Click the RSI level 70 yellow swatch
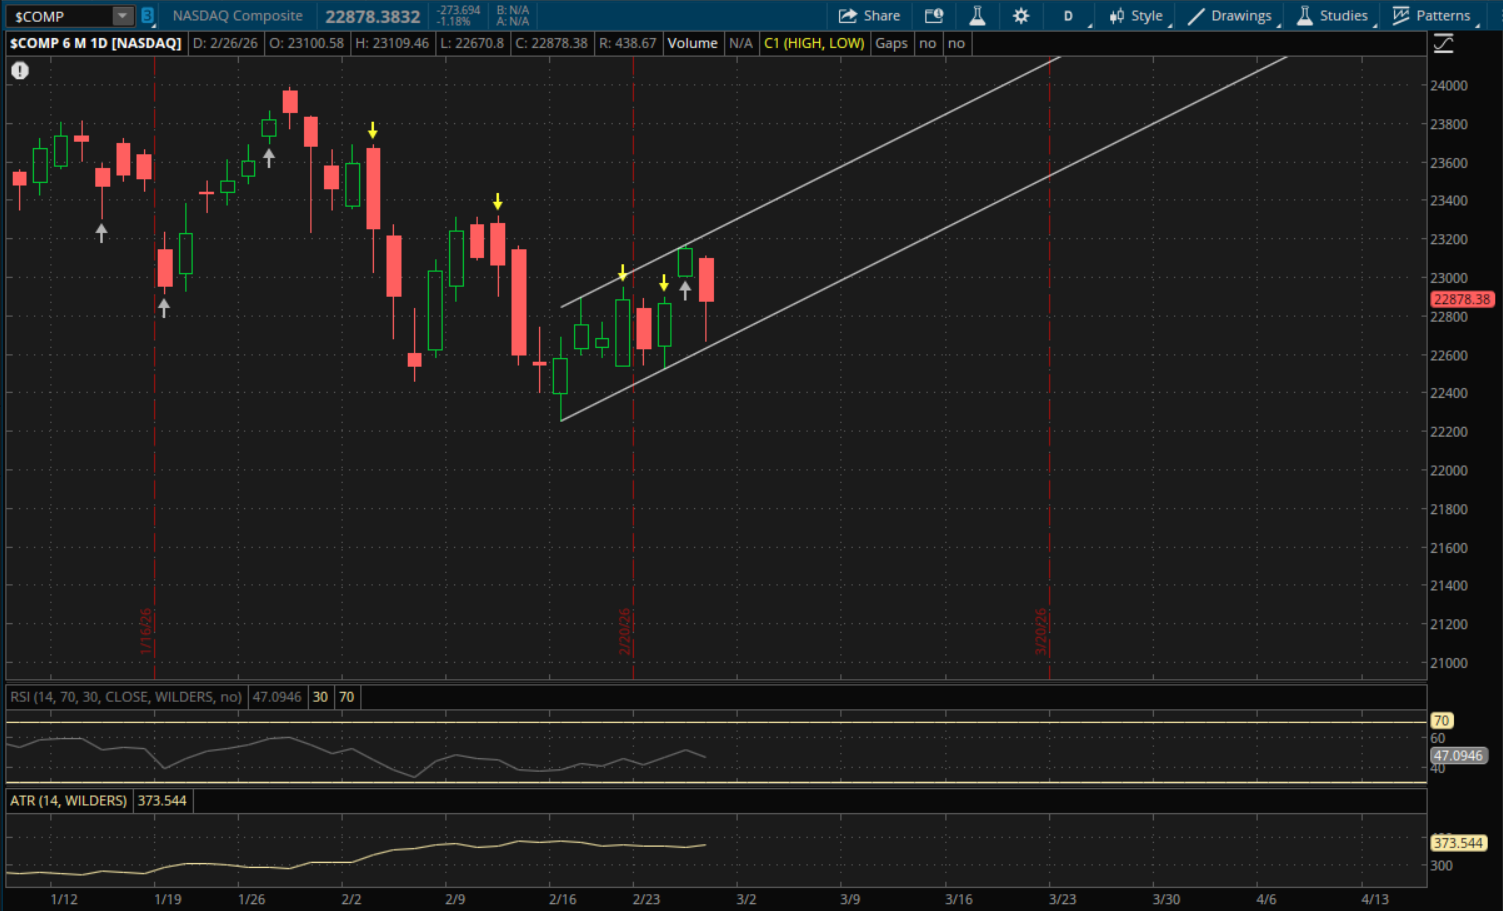 (x=346, y=697)
